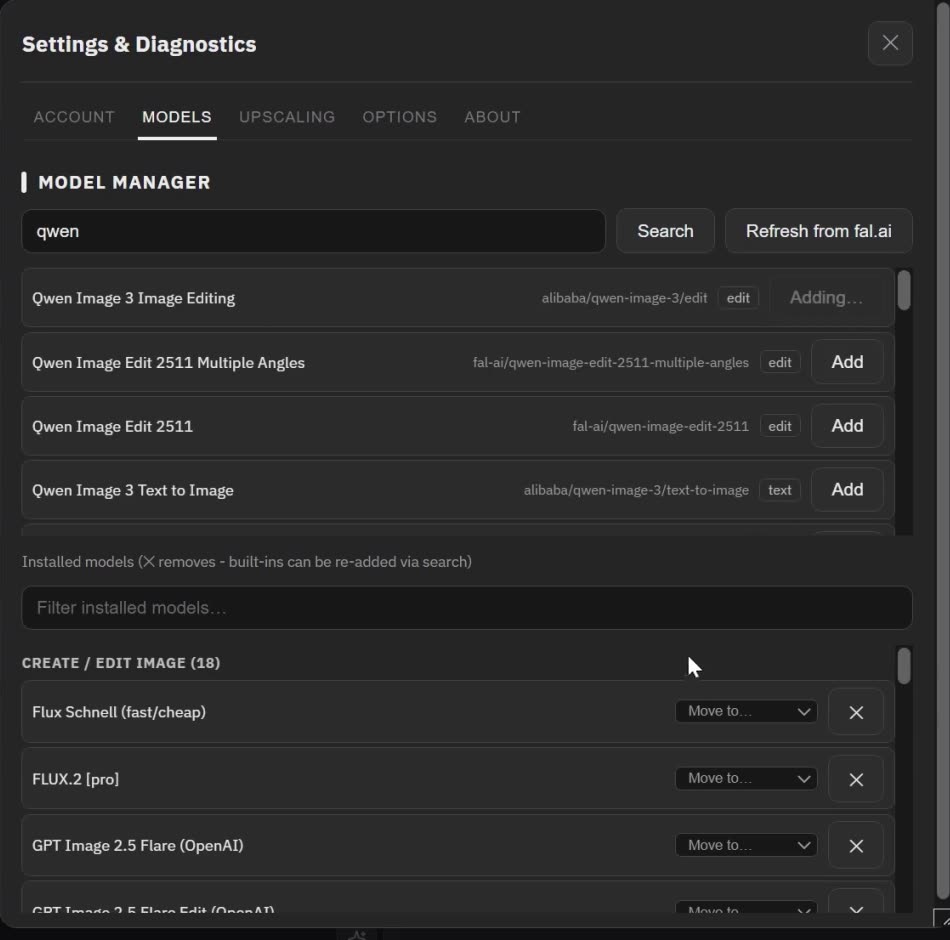Open the Upscaling tab
The image size is (950, 940).
click(x=287, y=117)
